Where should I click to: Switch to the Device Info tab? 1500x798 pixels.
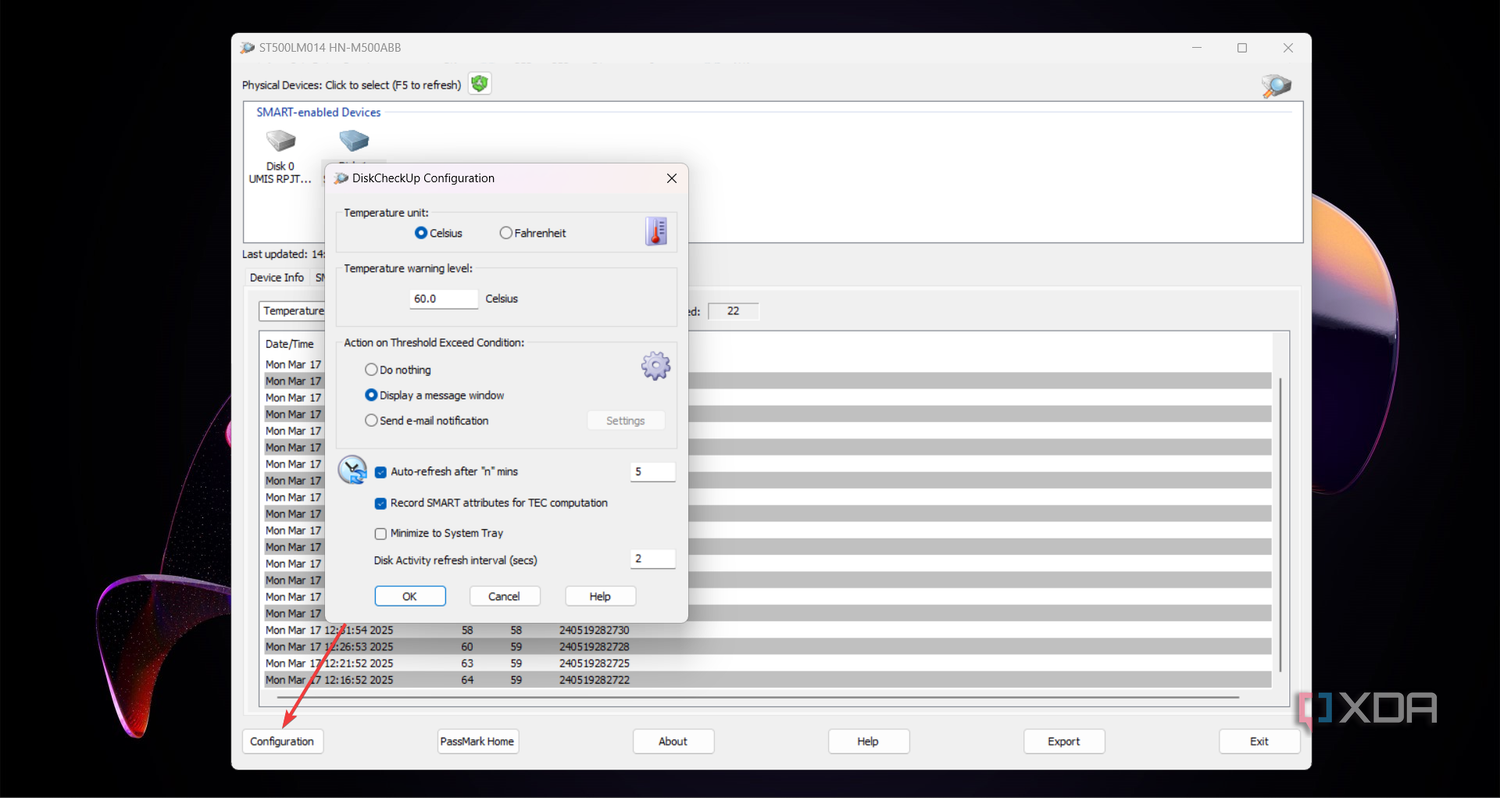coord(277,278)
